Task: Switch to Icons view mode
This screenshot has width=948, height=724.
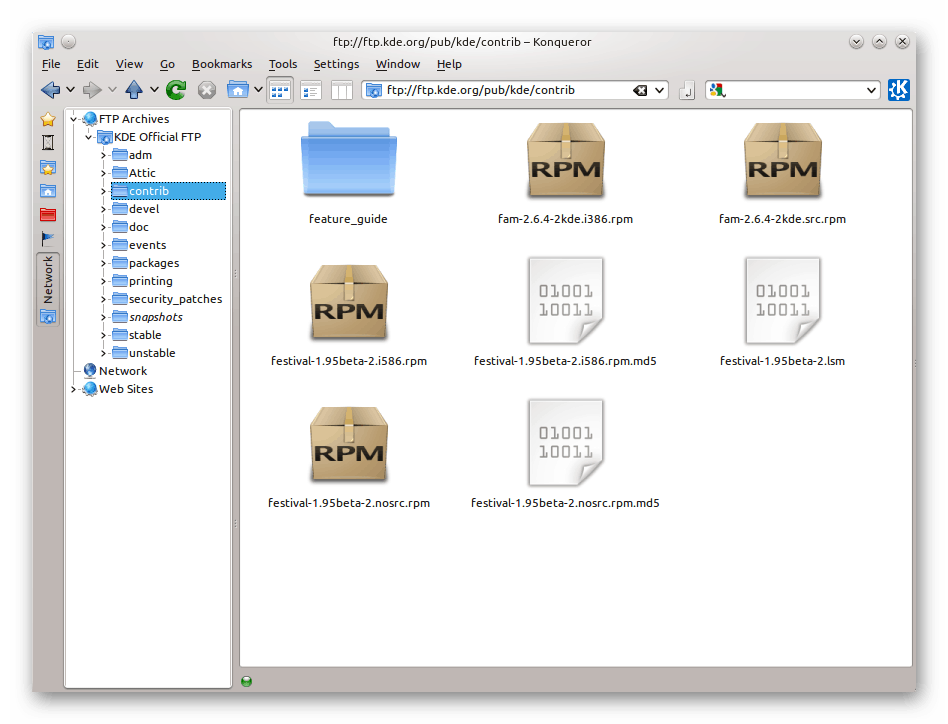Action: (279, 91)
